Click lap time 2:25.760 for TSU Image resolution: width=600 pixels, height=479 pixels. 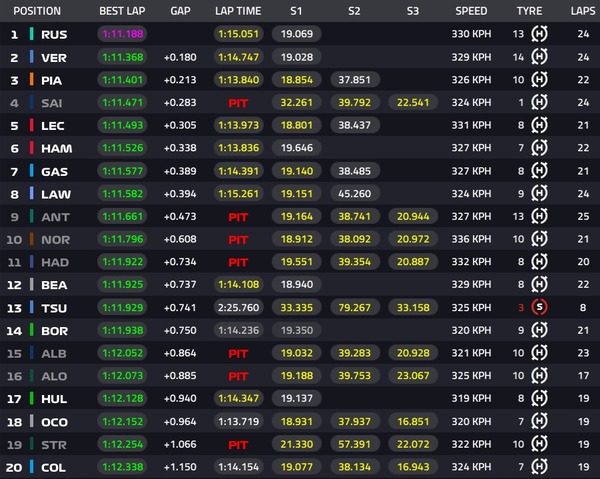click(x=238, y=307)
